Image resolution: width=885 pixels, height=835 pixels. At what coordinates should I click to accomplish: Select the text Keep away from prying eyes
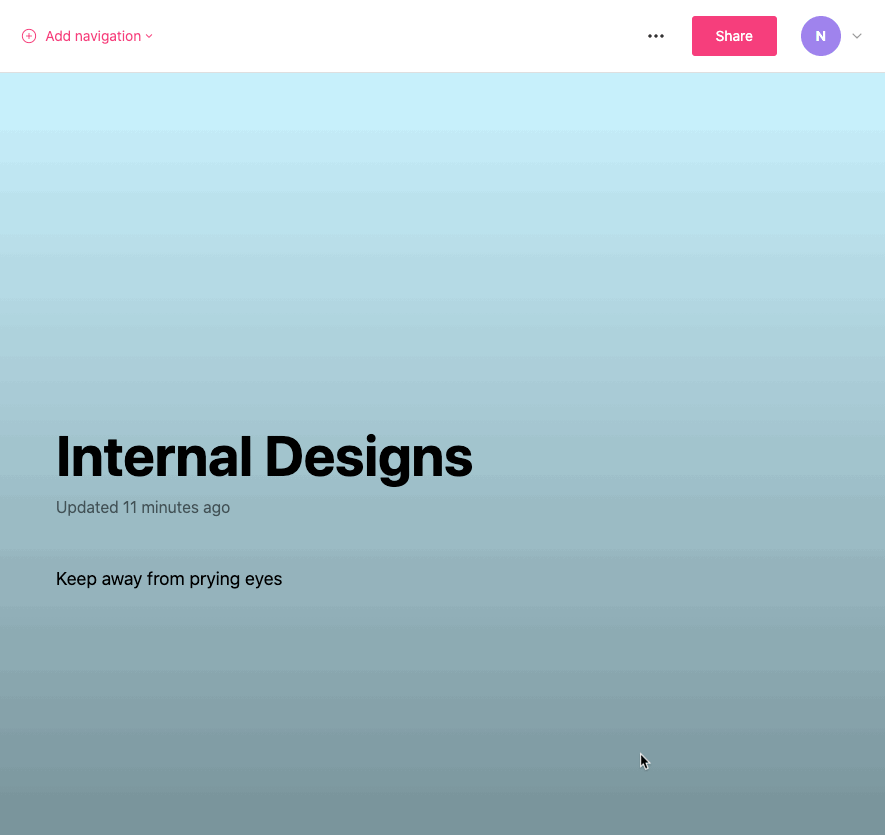168,579
